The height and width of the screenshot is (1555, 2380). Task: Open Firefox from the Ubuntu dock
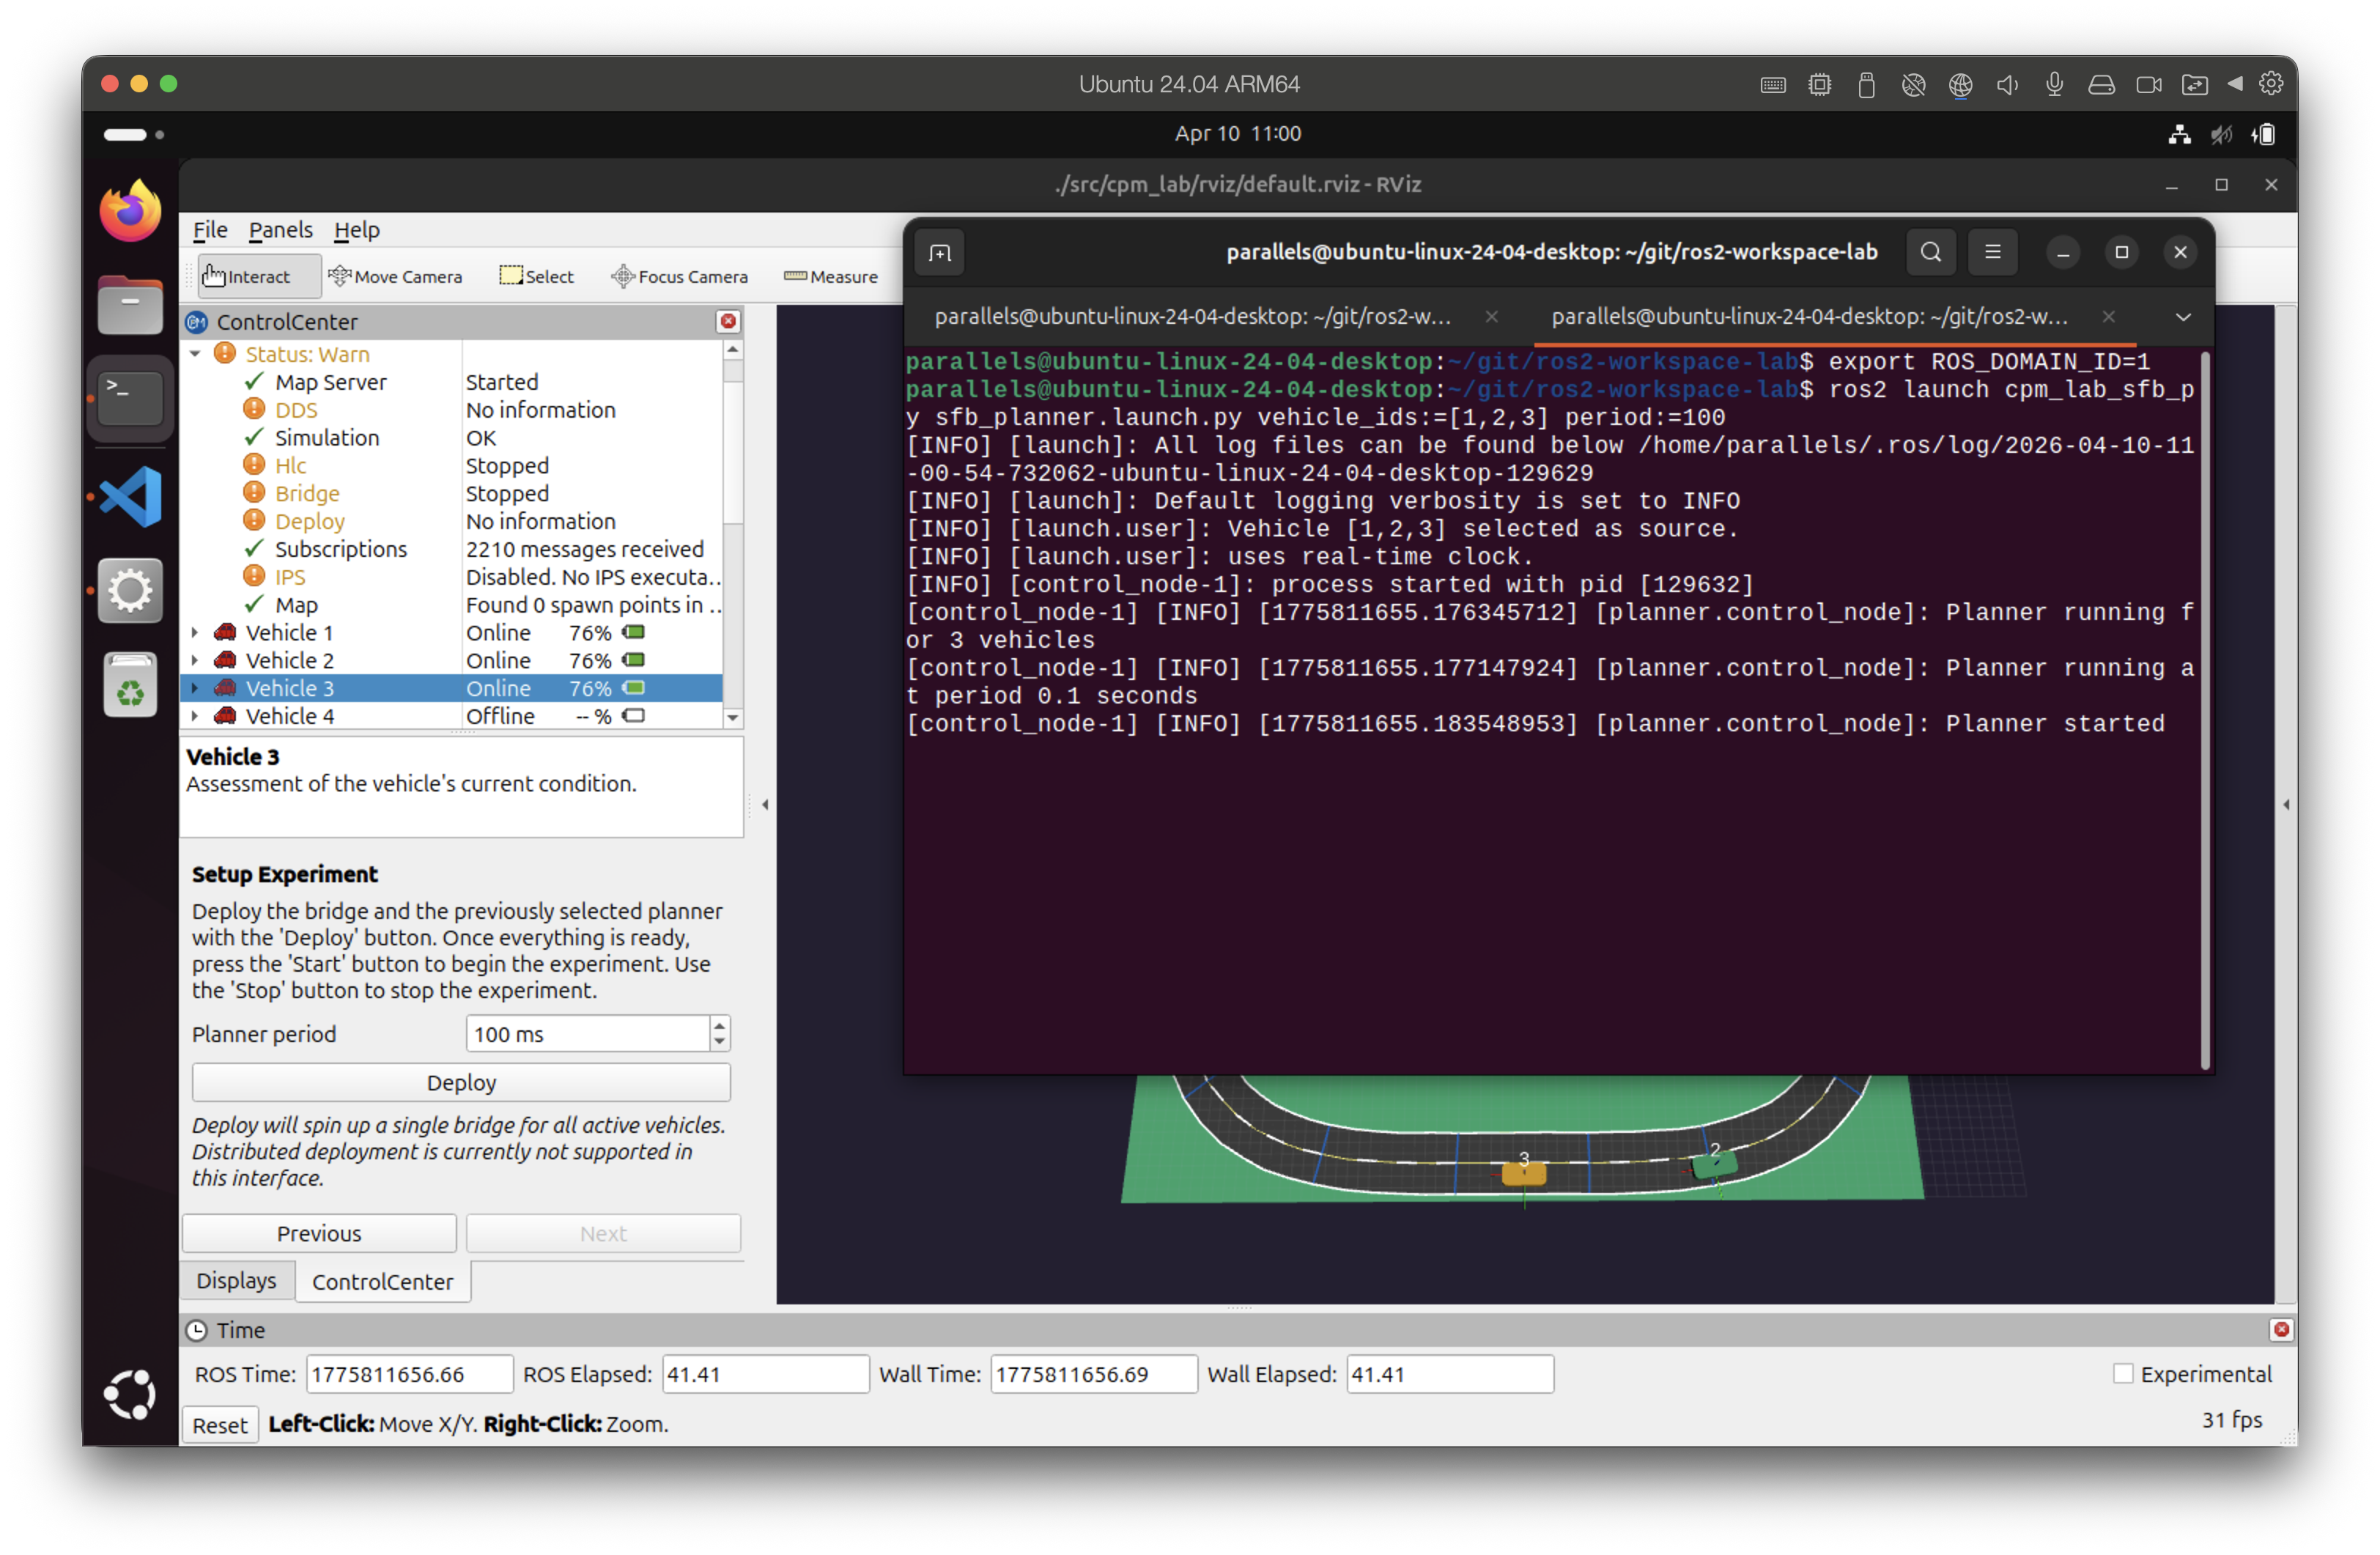click(x=130, y=211)
